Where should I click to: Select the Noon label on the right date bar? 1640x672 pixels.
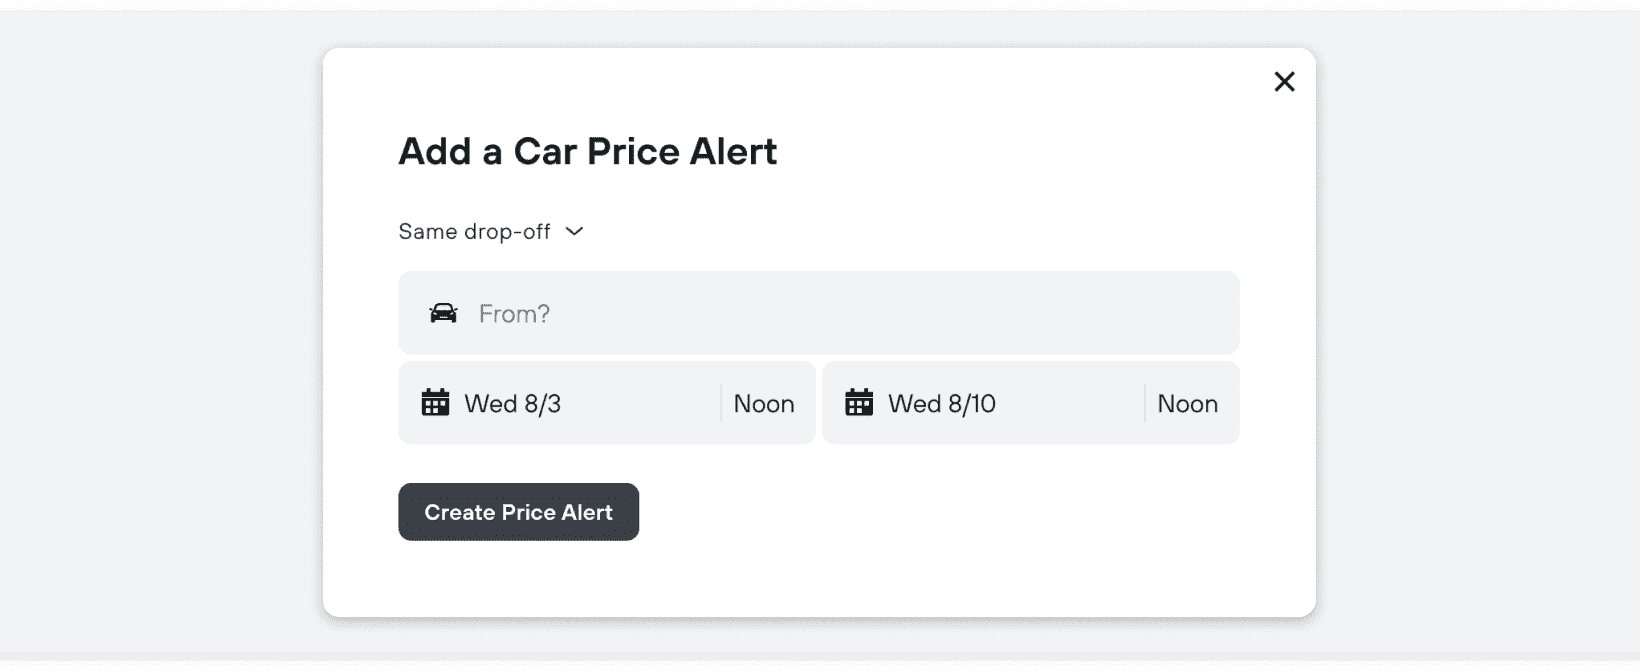pyautogui.click(x=1188, y=403)
